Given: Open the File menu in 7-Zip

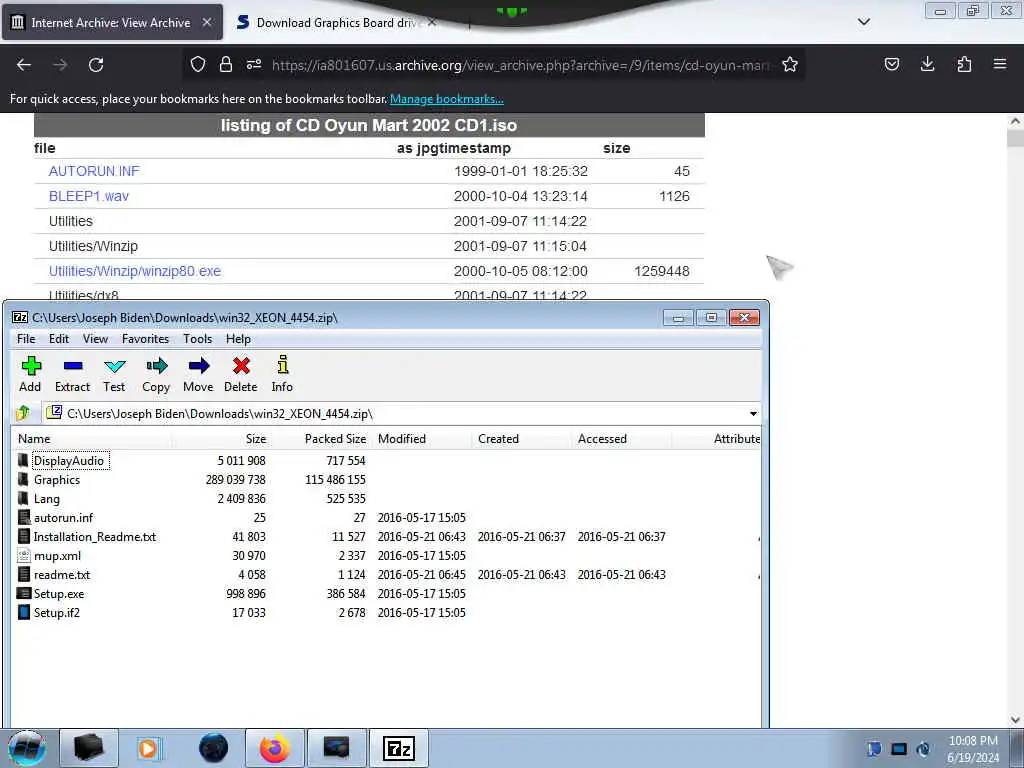Looking at the screenshot, I should [26, 339].
